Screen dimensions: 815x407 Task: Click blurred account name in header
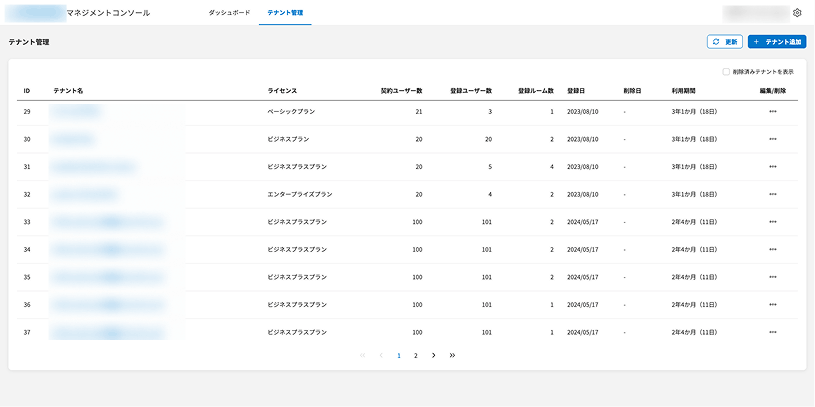coord(756,13)
